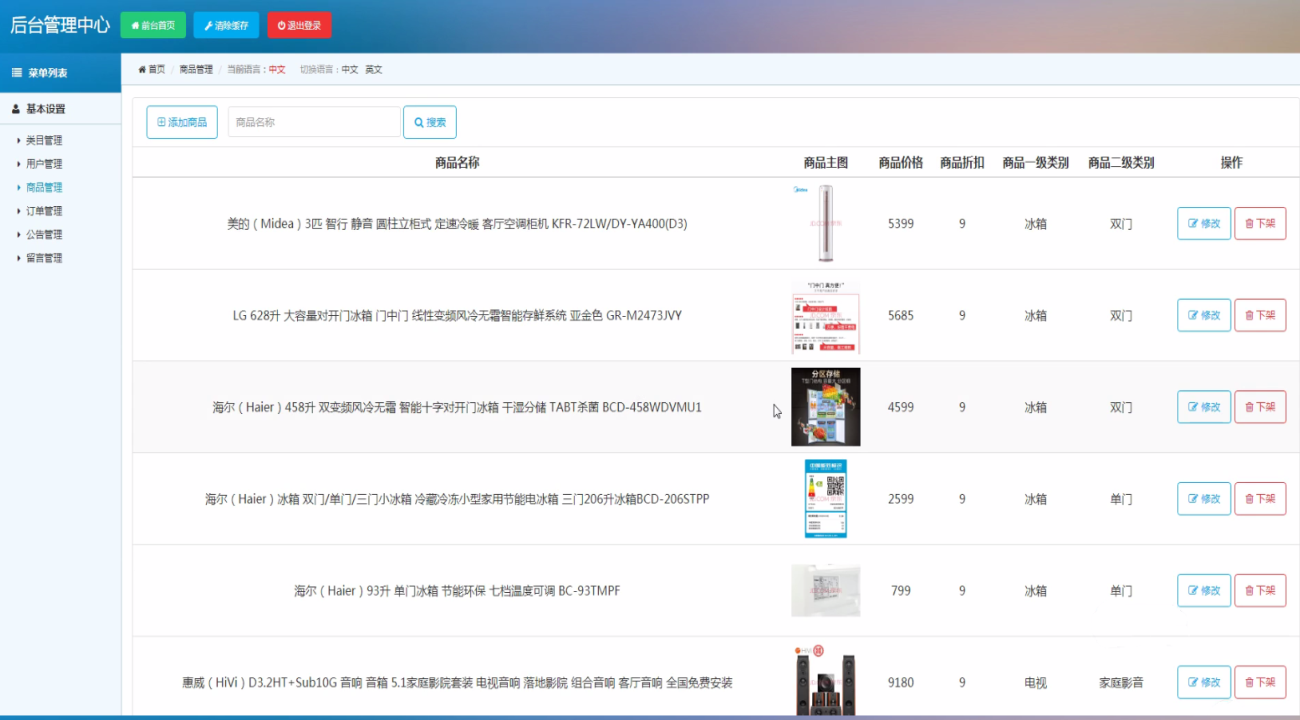Image resolution: width=1300 pixels, height=720 pixels.
Task: Switch language to 中文 in the switcher
Action: coord(350,70)
